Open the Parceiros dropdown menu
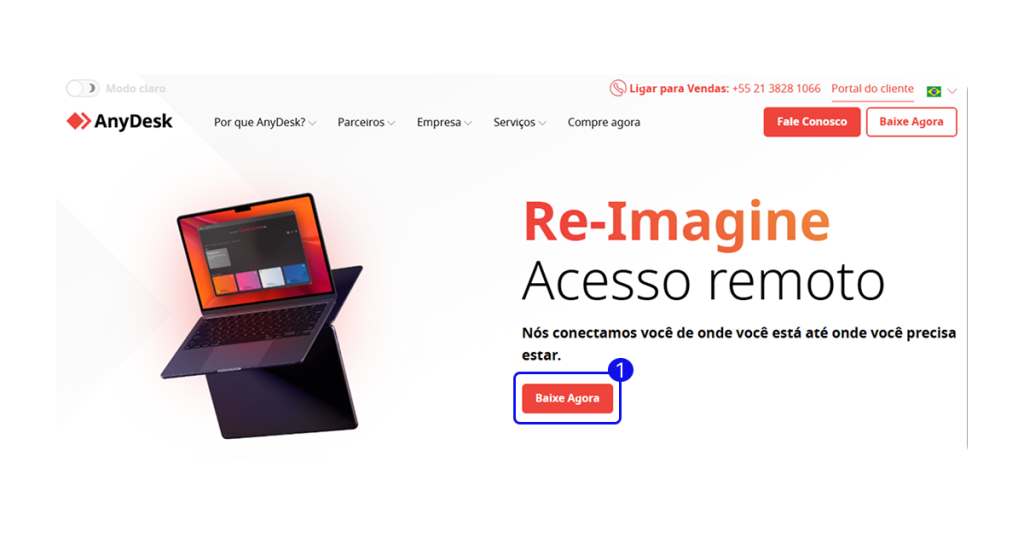Viewport: 1024px width, 537px height. [366, 122]
